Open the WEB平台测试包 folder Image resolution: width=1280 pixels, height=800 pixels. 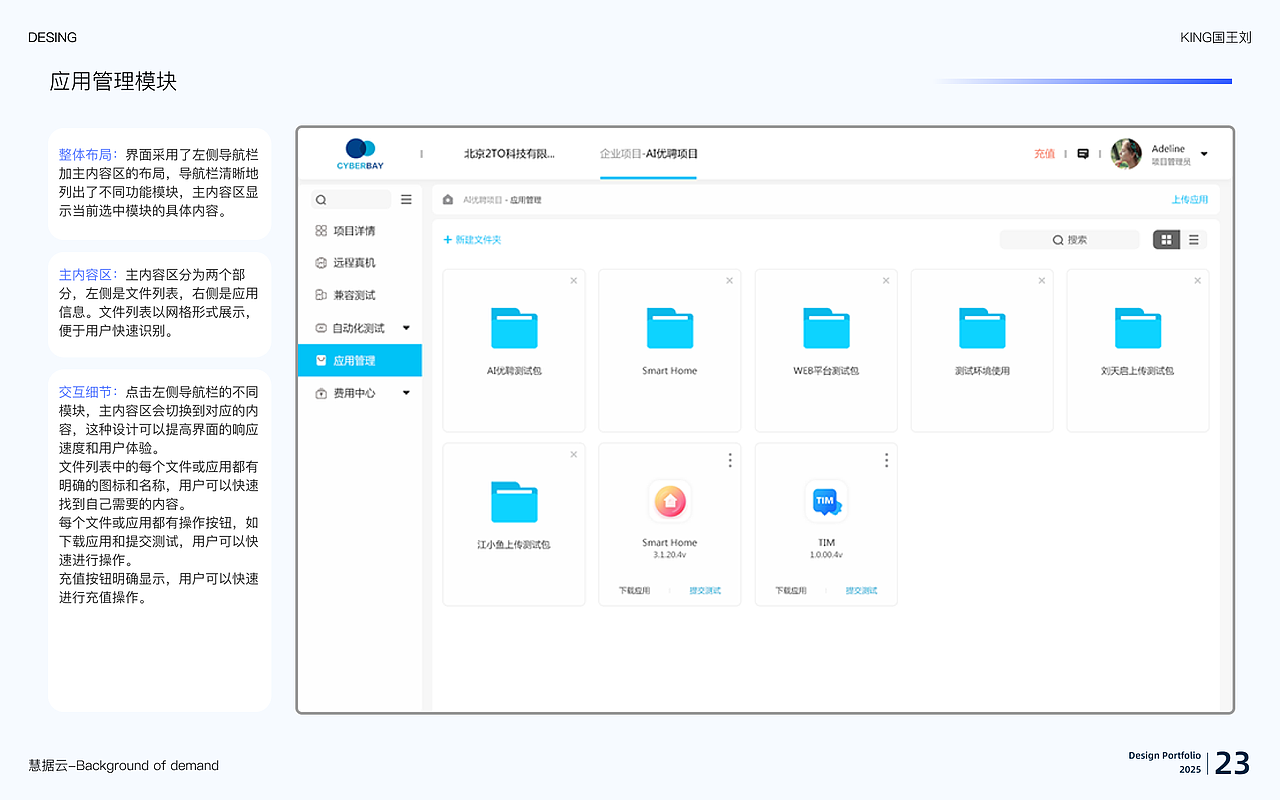pyautogui.click(x=826, y=328)
